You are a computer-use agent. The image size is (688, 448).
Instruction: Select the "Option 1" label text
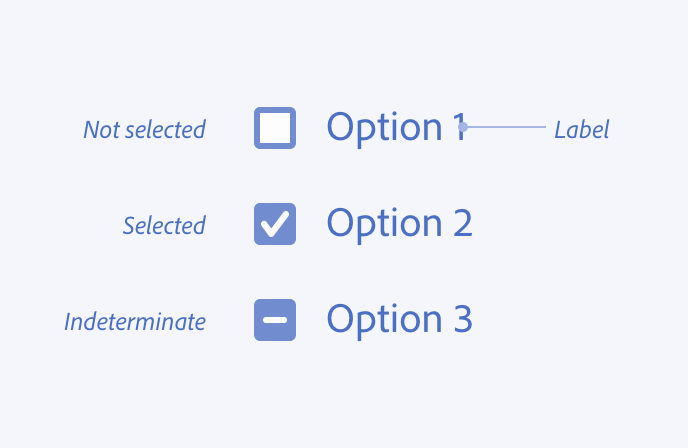pyautogui.click(x=396, y=128)
